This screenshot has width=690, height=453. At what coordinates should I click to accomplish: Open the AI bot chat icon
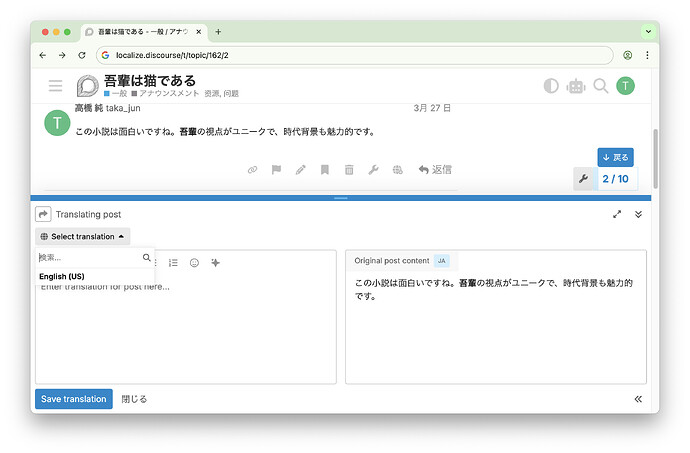click(576, 85)
